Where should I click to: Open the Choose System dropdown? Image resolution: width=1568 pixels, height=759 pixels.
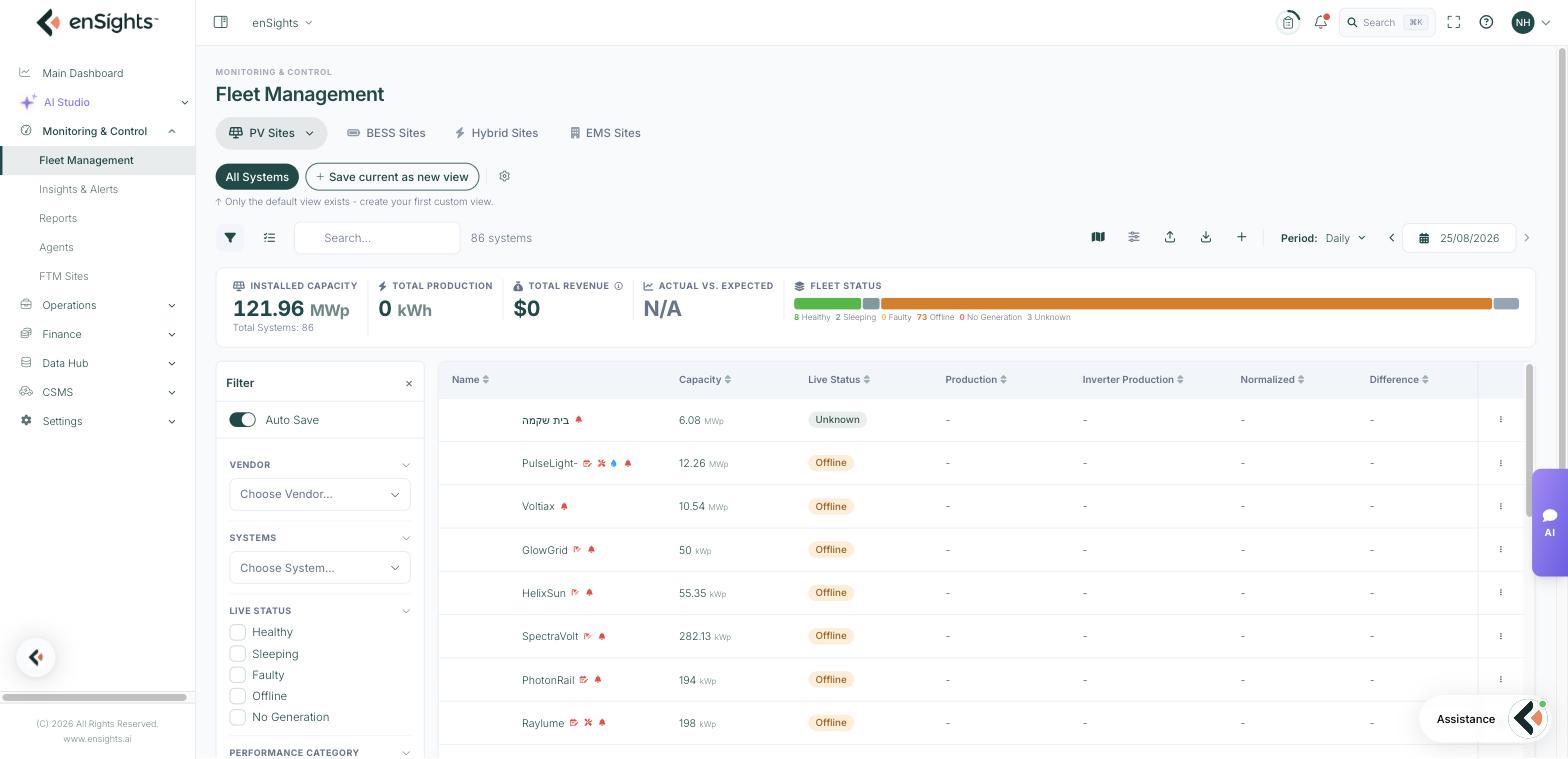[320, 568]
